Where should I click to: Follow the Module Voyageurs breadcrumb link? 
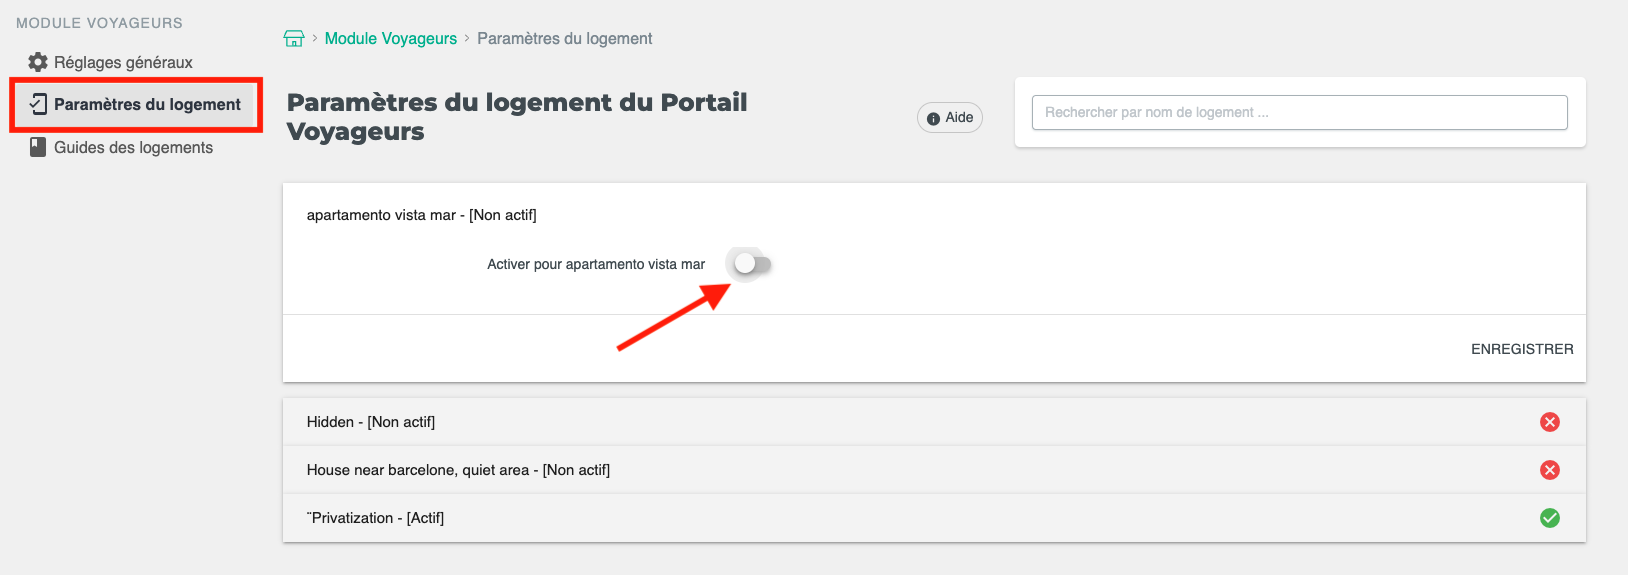(x=390, y=39)
